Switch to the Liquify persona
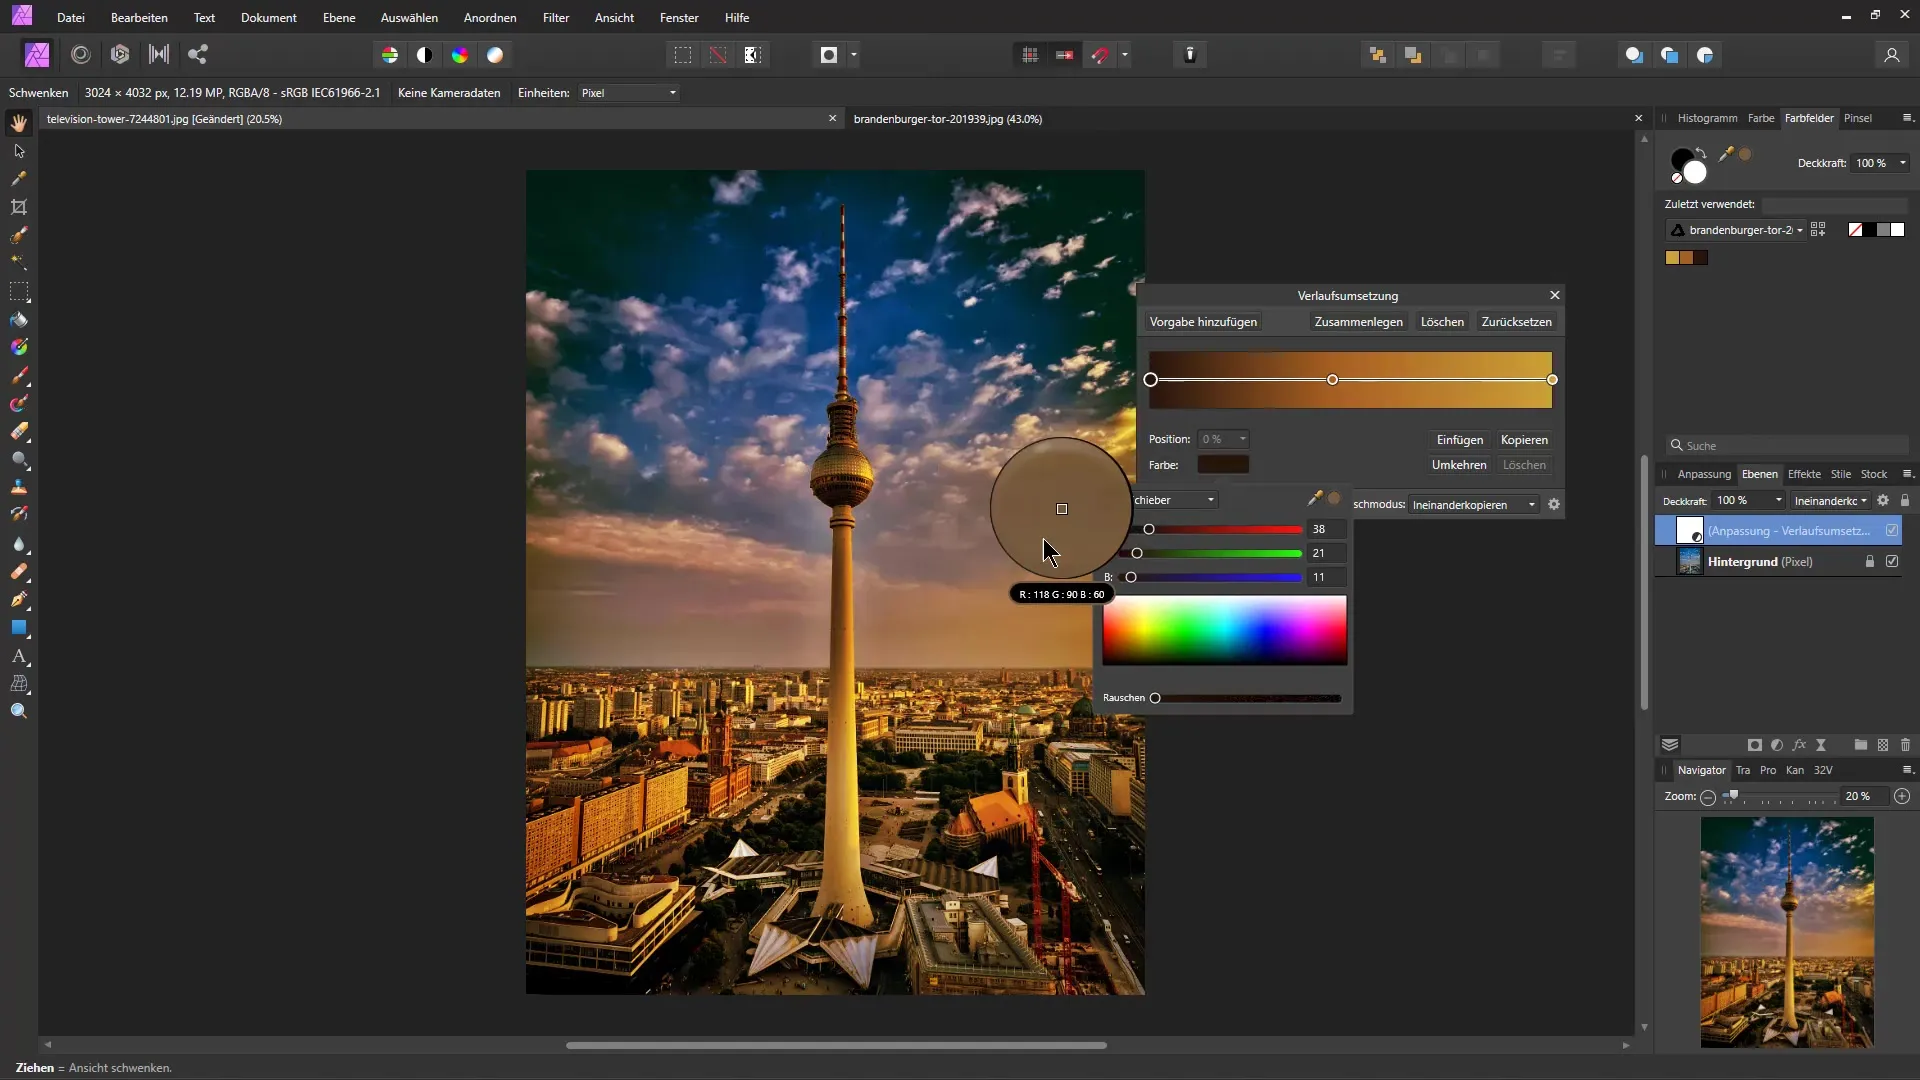 81,55
